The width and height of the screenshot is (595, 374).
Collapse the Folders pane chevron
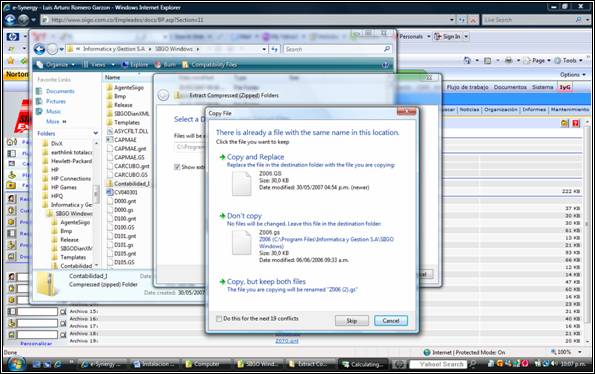[x=96, y=133]
